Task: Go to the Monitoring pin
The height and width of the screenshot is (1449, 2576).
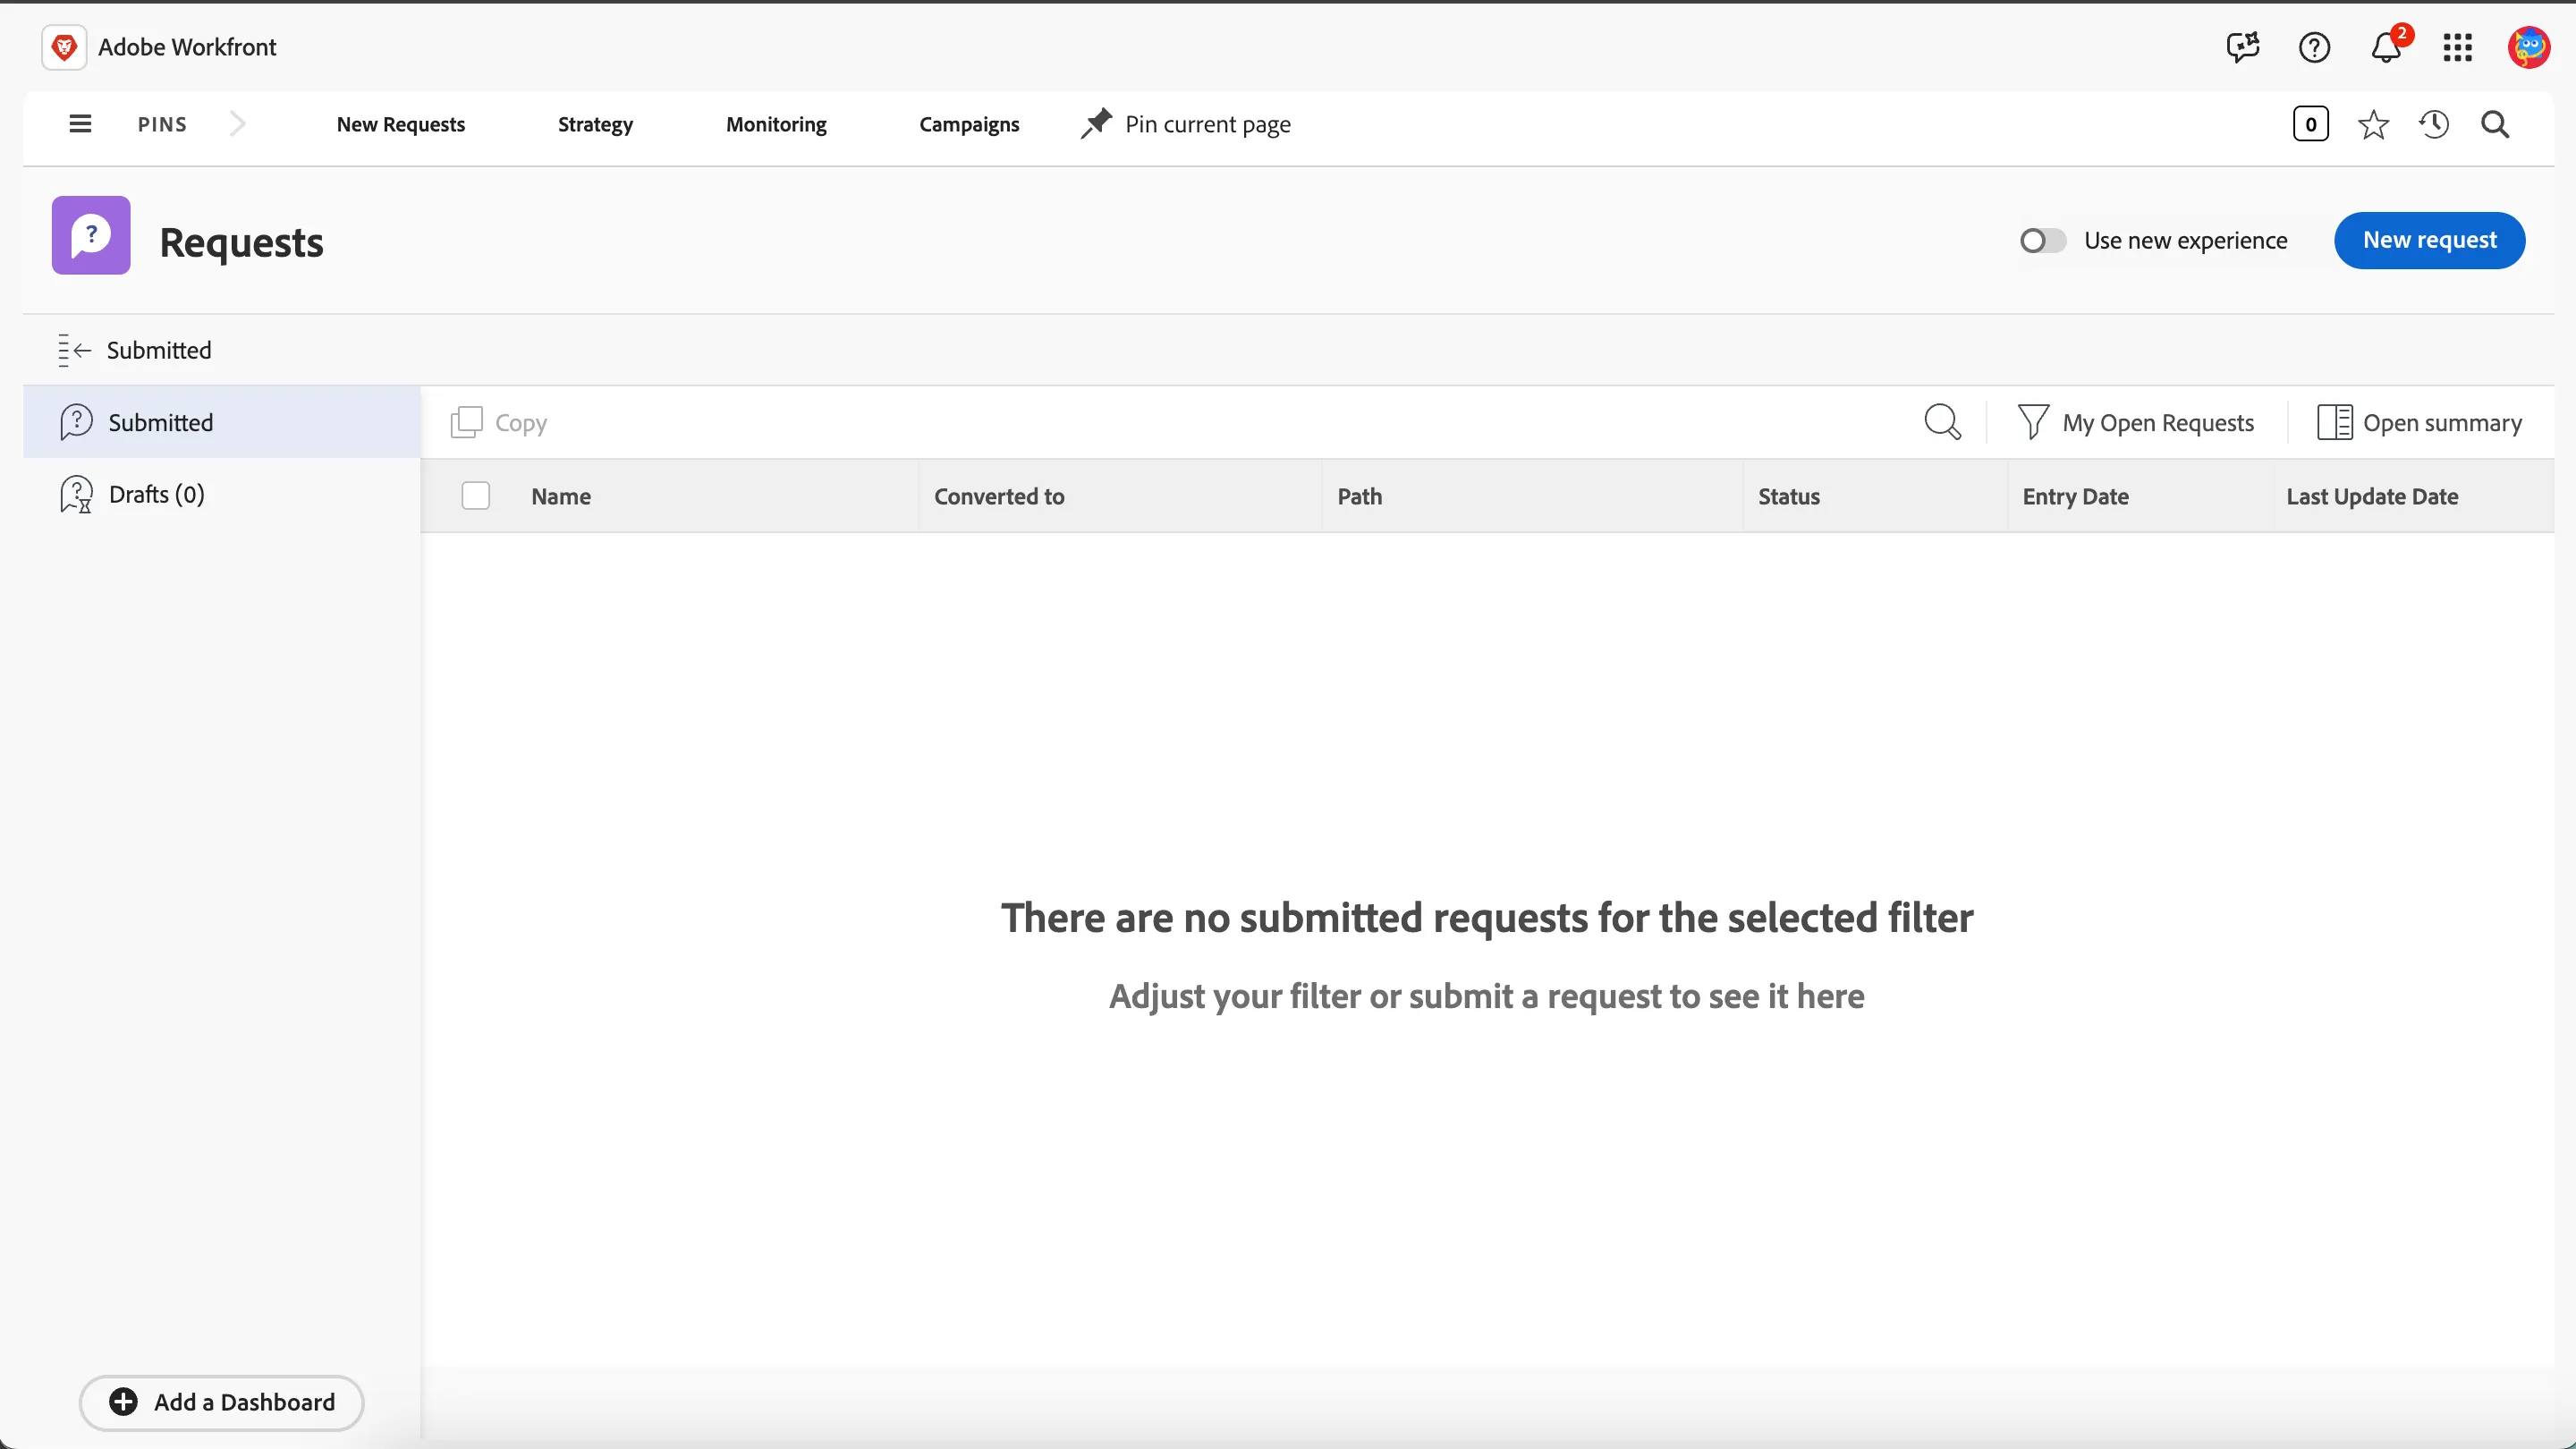Action: click(776, 124)
